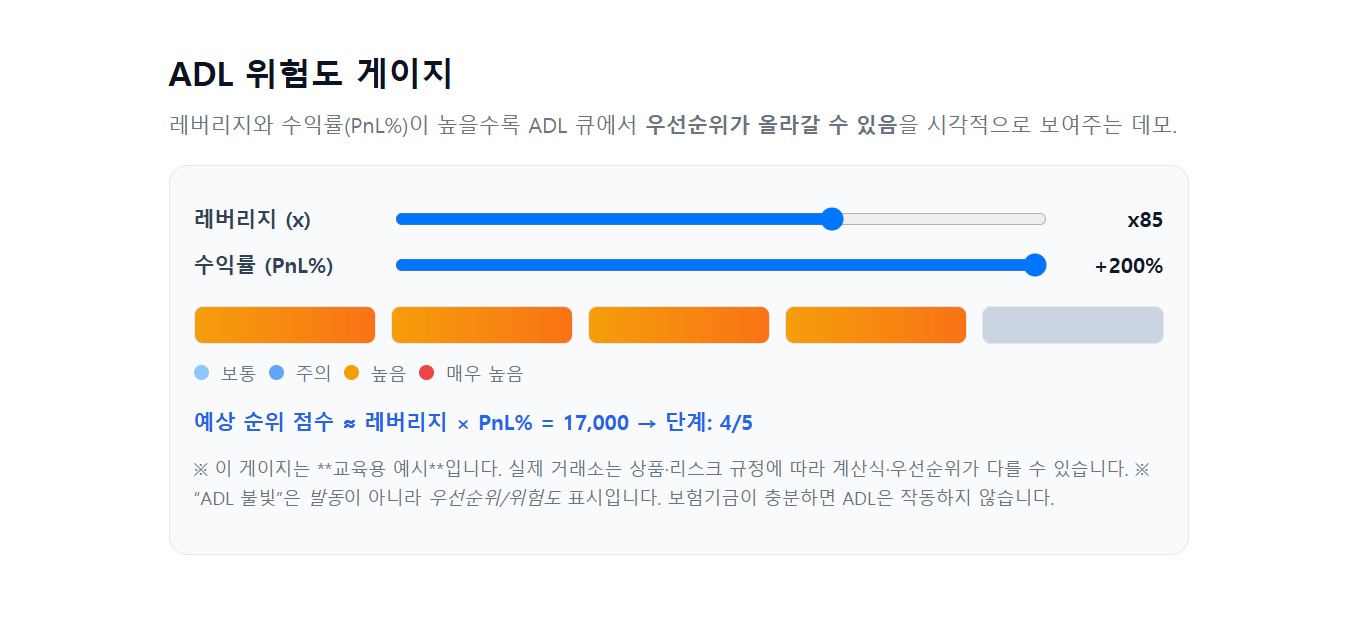Click the third orange gauge segment
The height and width of the screenshot is (619, 1352).
[678, 324]
